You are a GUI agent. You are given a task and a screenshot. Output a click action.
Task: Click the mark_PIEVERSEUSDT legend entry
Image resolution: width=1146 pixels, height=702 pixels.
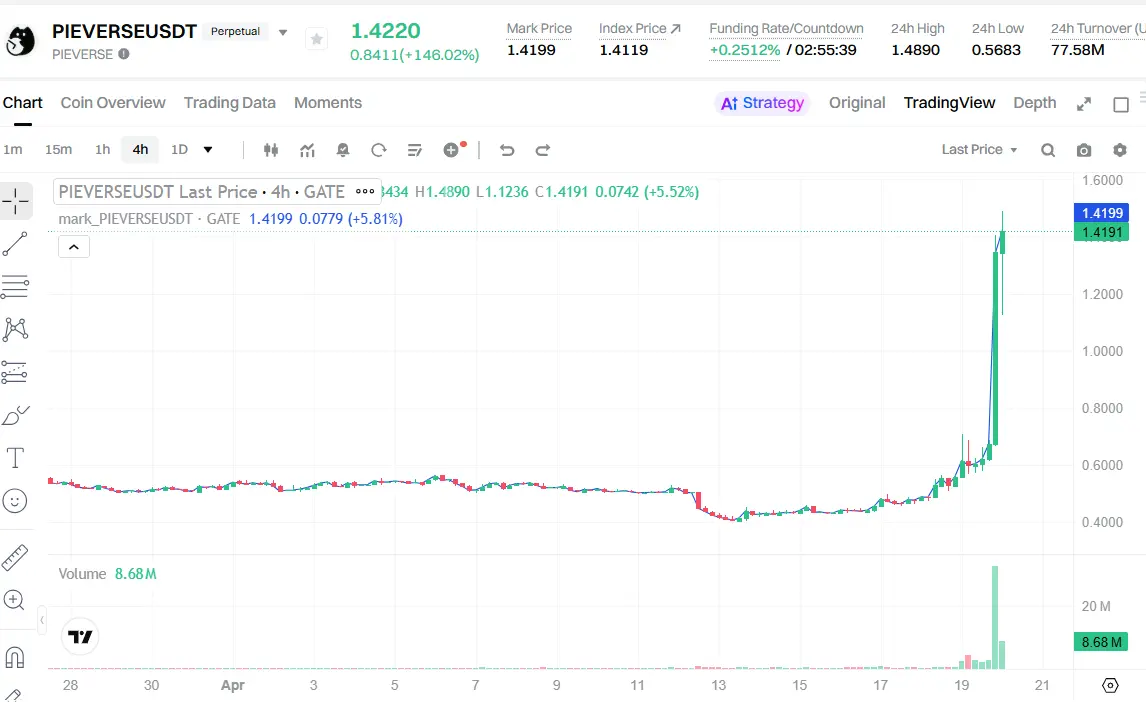tap(149, 218)
